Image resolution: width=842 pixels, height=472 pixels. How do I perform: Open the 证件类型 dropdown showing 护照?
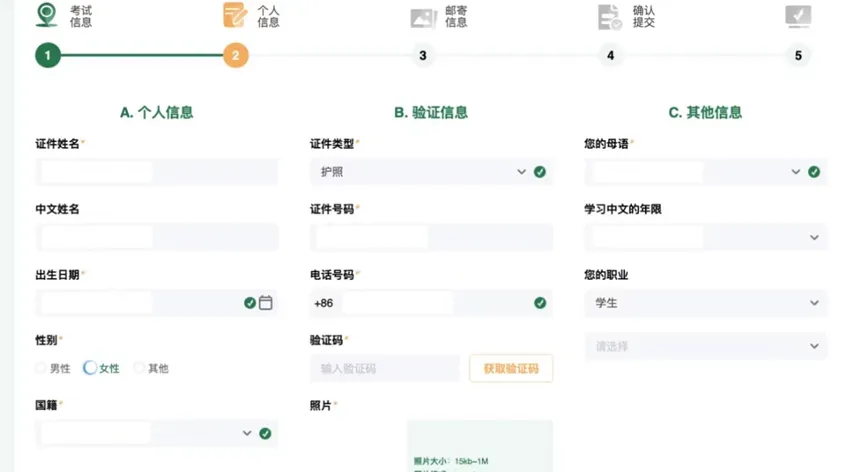coord(430,172)
